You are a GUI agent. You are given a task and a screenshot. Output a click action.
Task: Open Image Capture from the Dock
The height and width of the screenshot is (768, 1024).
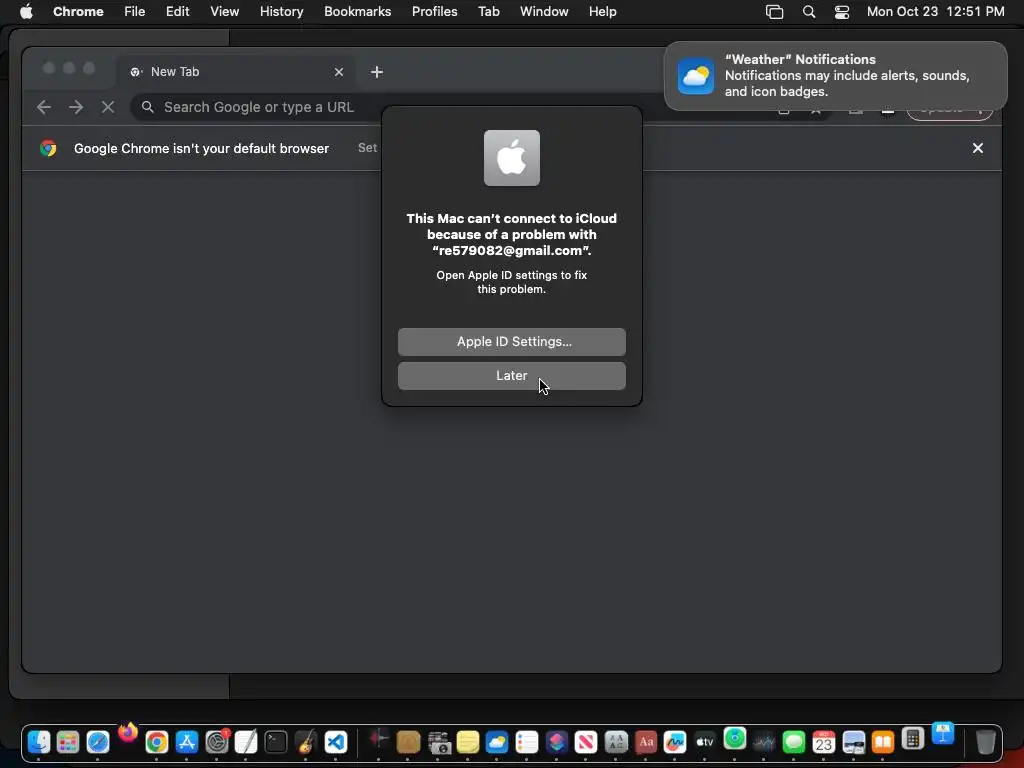coord(438,742)
